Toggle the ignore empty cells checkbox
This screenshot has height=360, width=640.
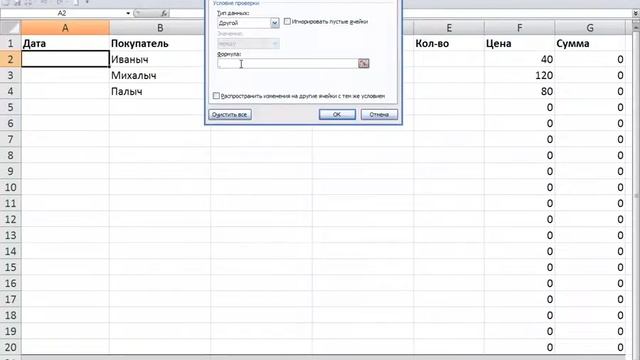click(287, 21)
